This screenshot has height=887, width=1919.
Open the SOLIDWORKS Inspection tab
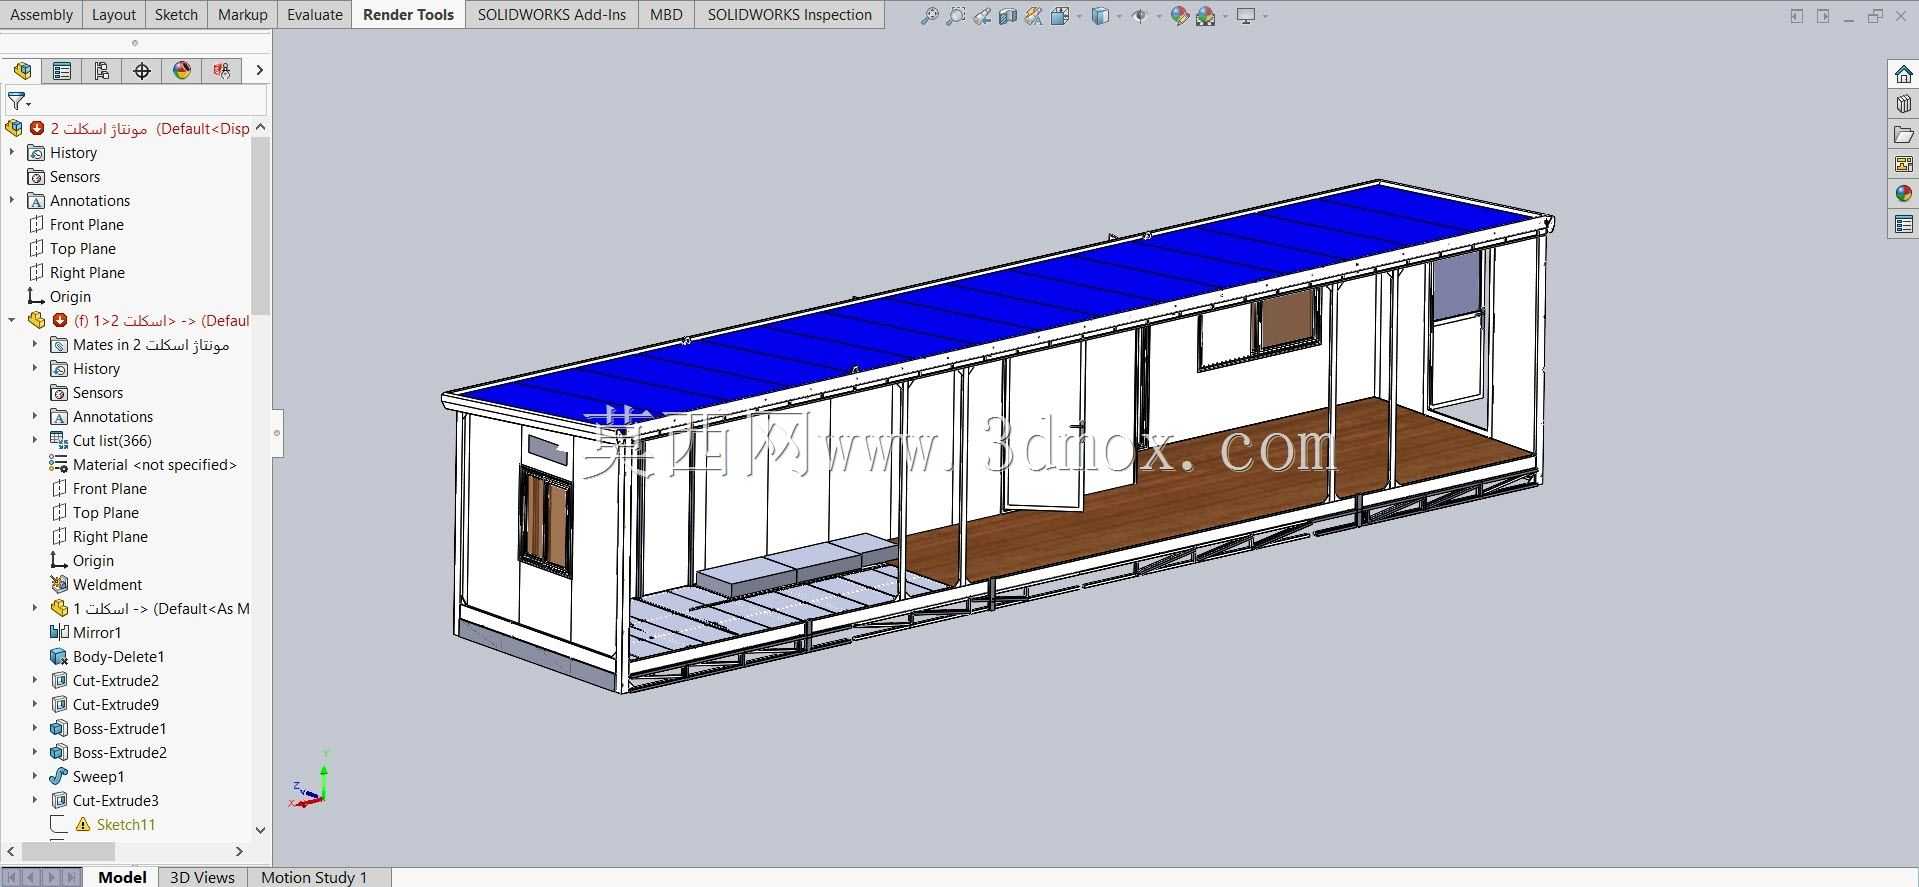[x=789, y=14]
